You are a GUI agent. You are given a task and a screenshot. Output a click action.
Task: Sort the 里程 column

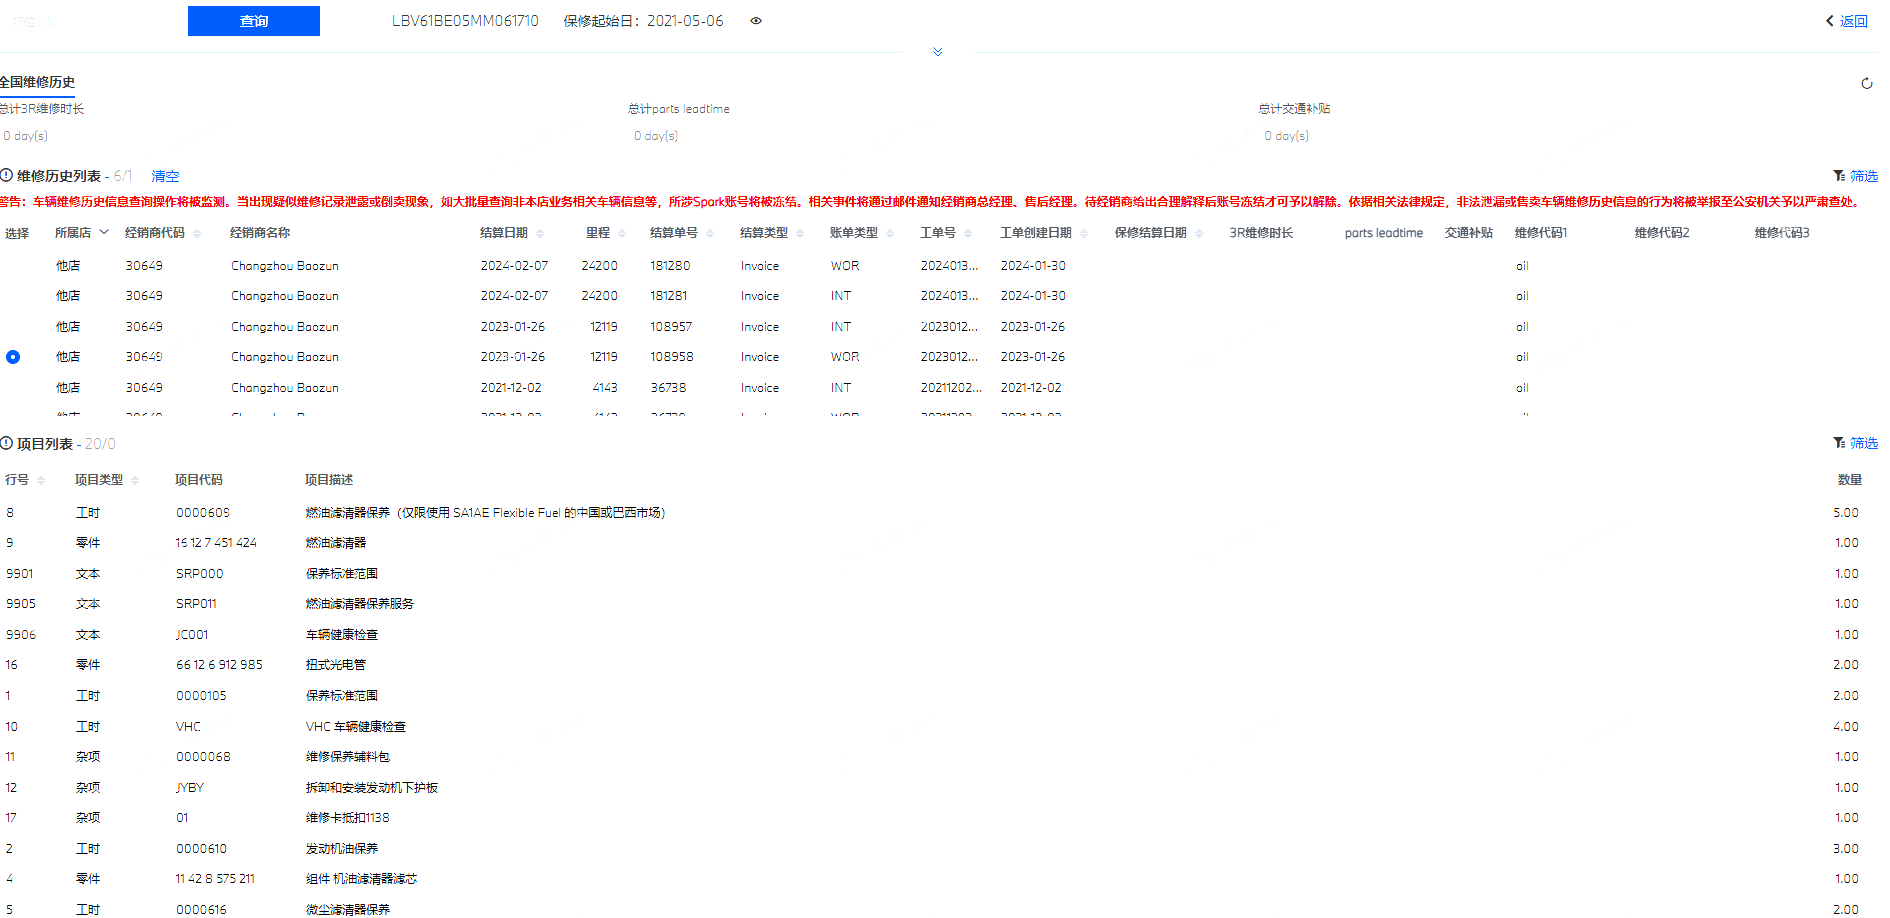pos(622,234)
